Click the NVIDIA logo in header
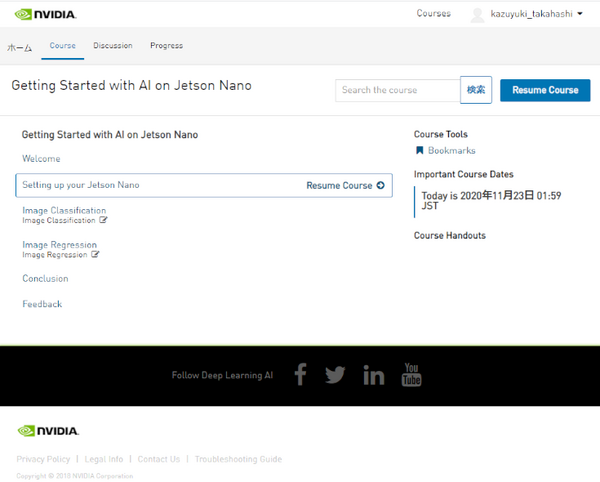 [x=46, y=15]
